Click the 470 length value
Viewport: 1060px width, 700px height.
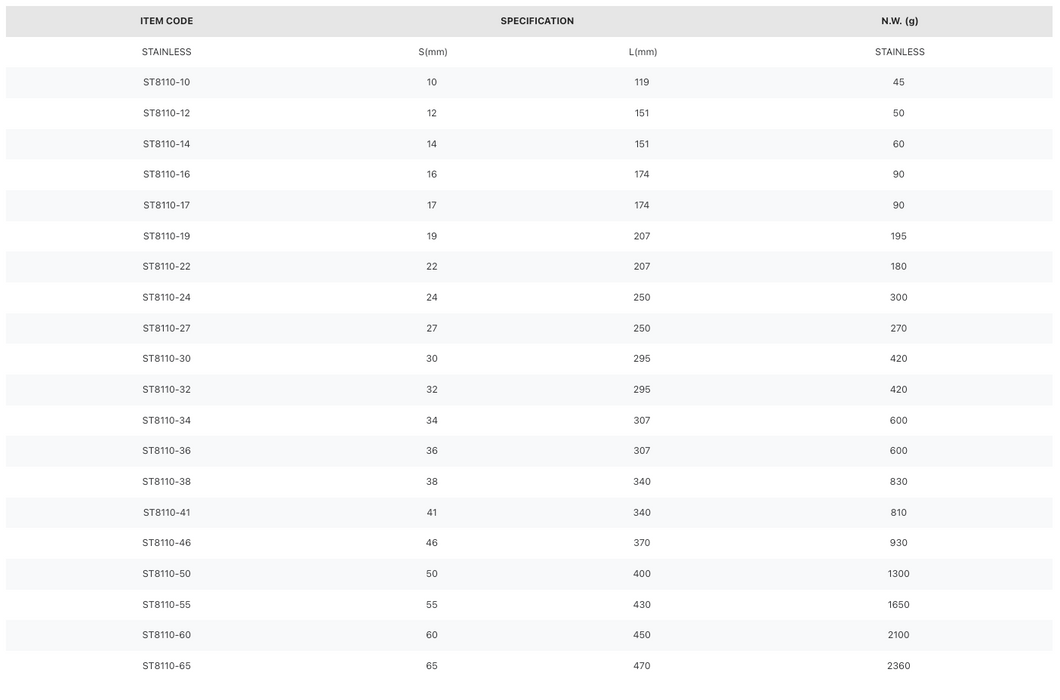(x=642, y=666)
